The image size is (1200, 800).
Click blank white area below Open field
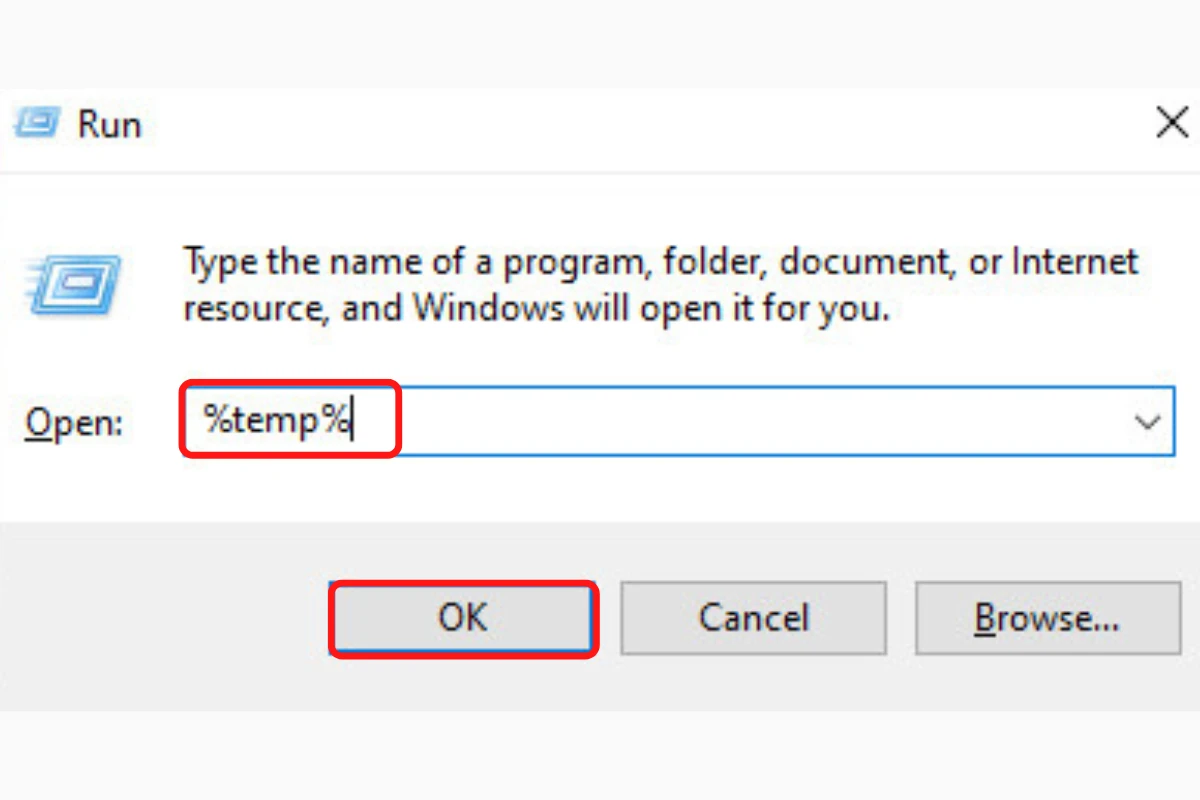click(x=600, y=490)
